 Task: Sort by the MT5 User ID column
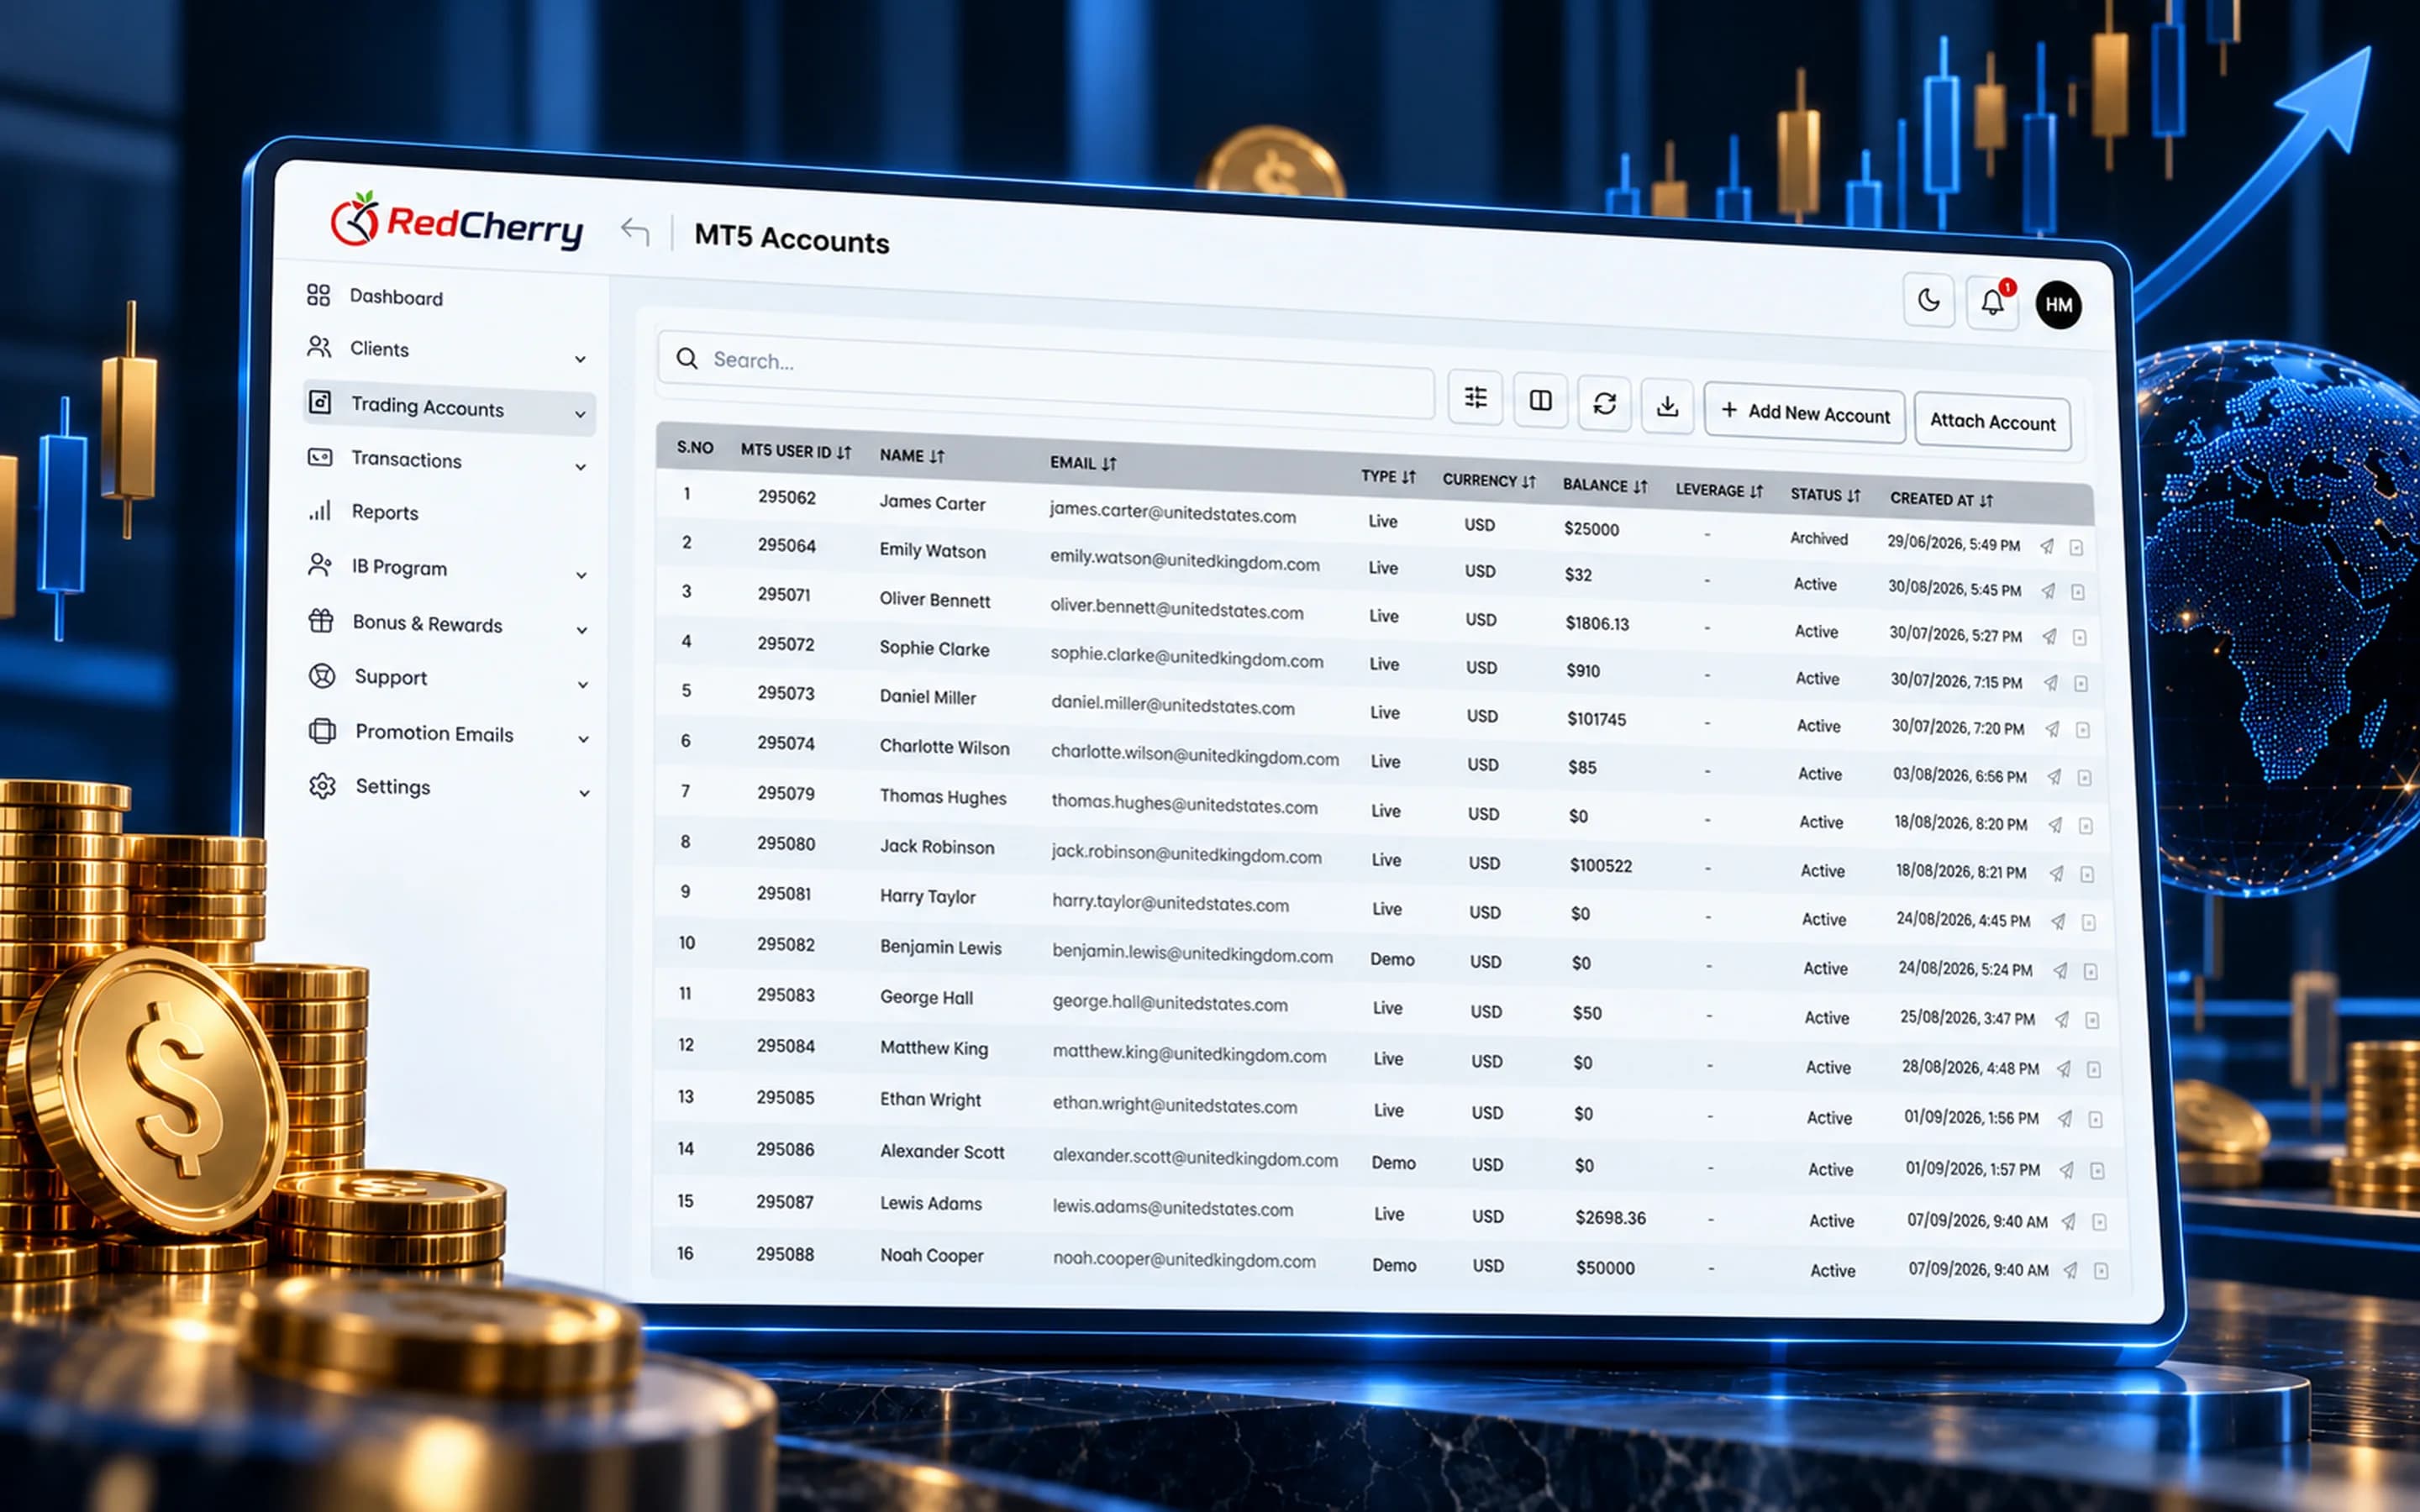(796, 451)
